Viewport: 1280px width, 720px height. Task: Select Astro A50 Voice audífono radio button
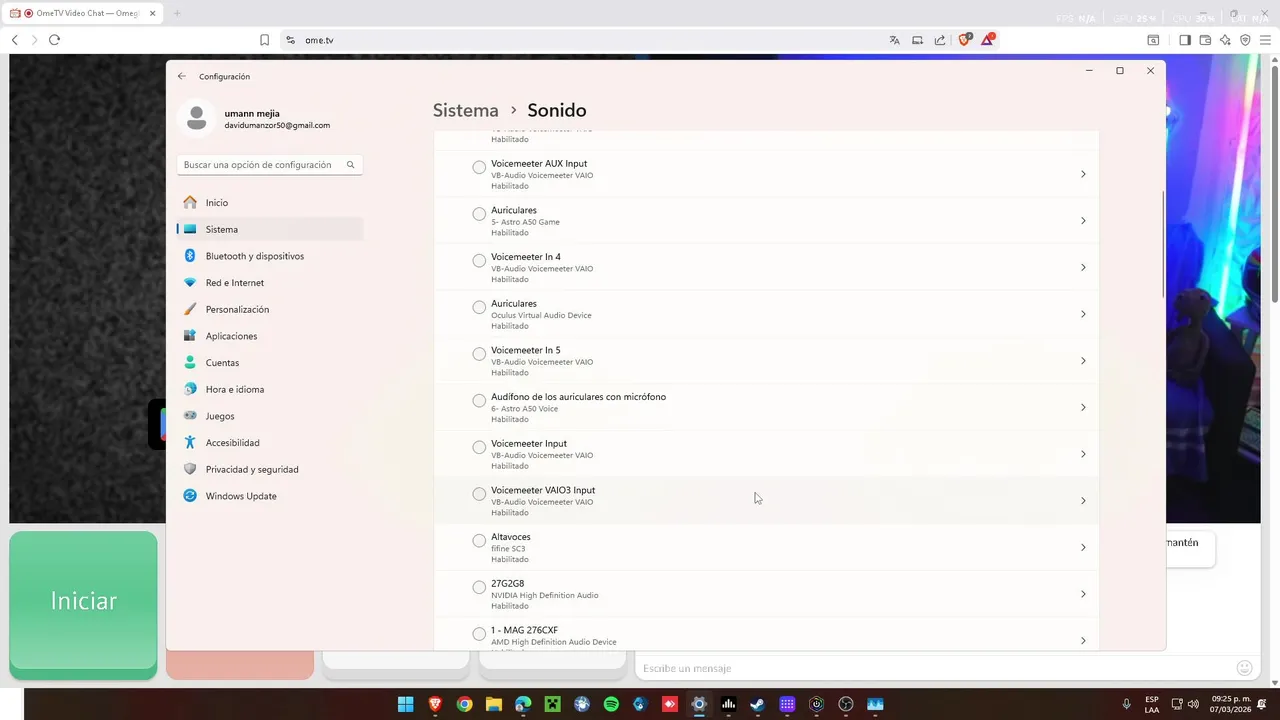coord(479,400)
